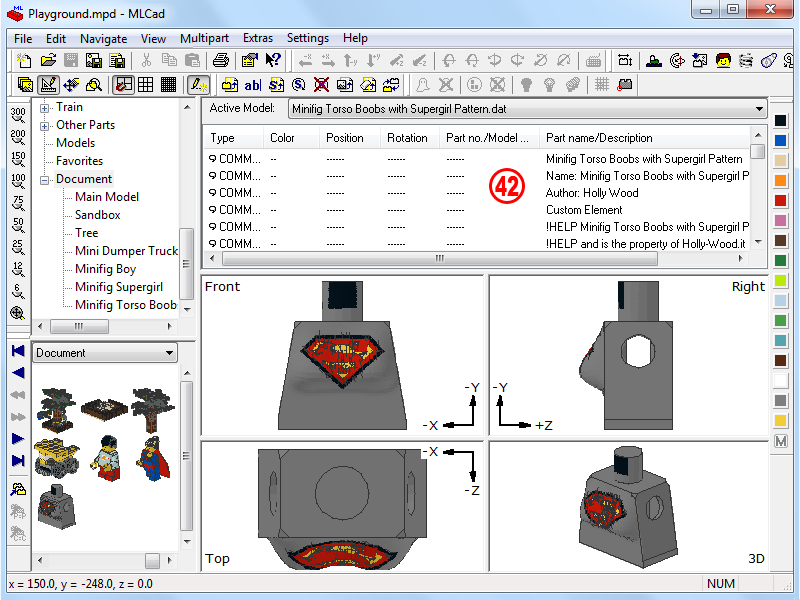Open the File menu

[x=23, y=38]
